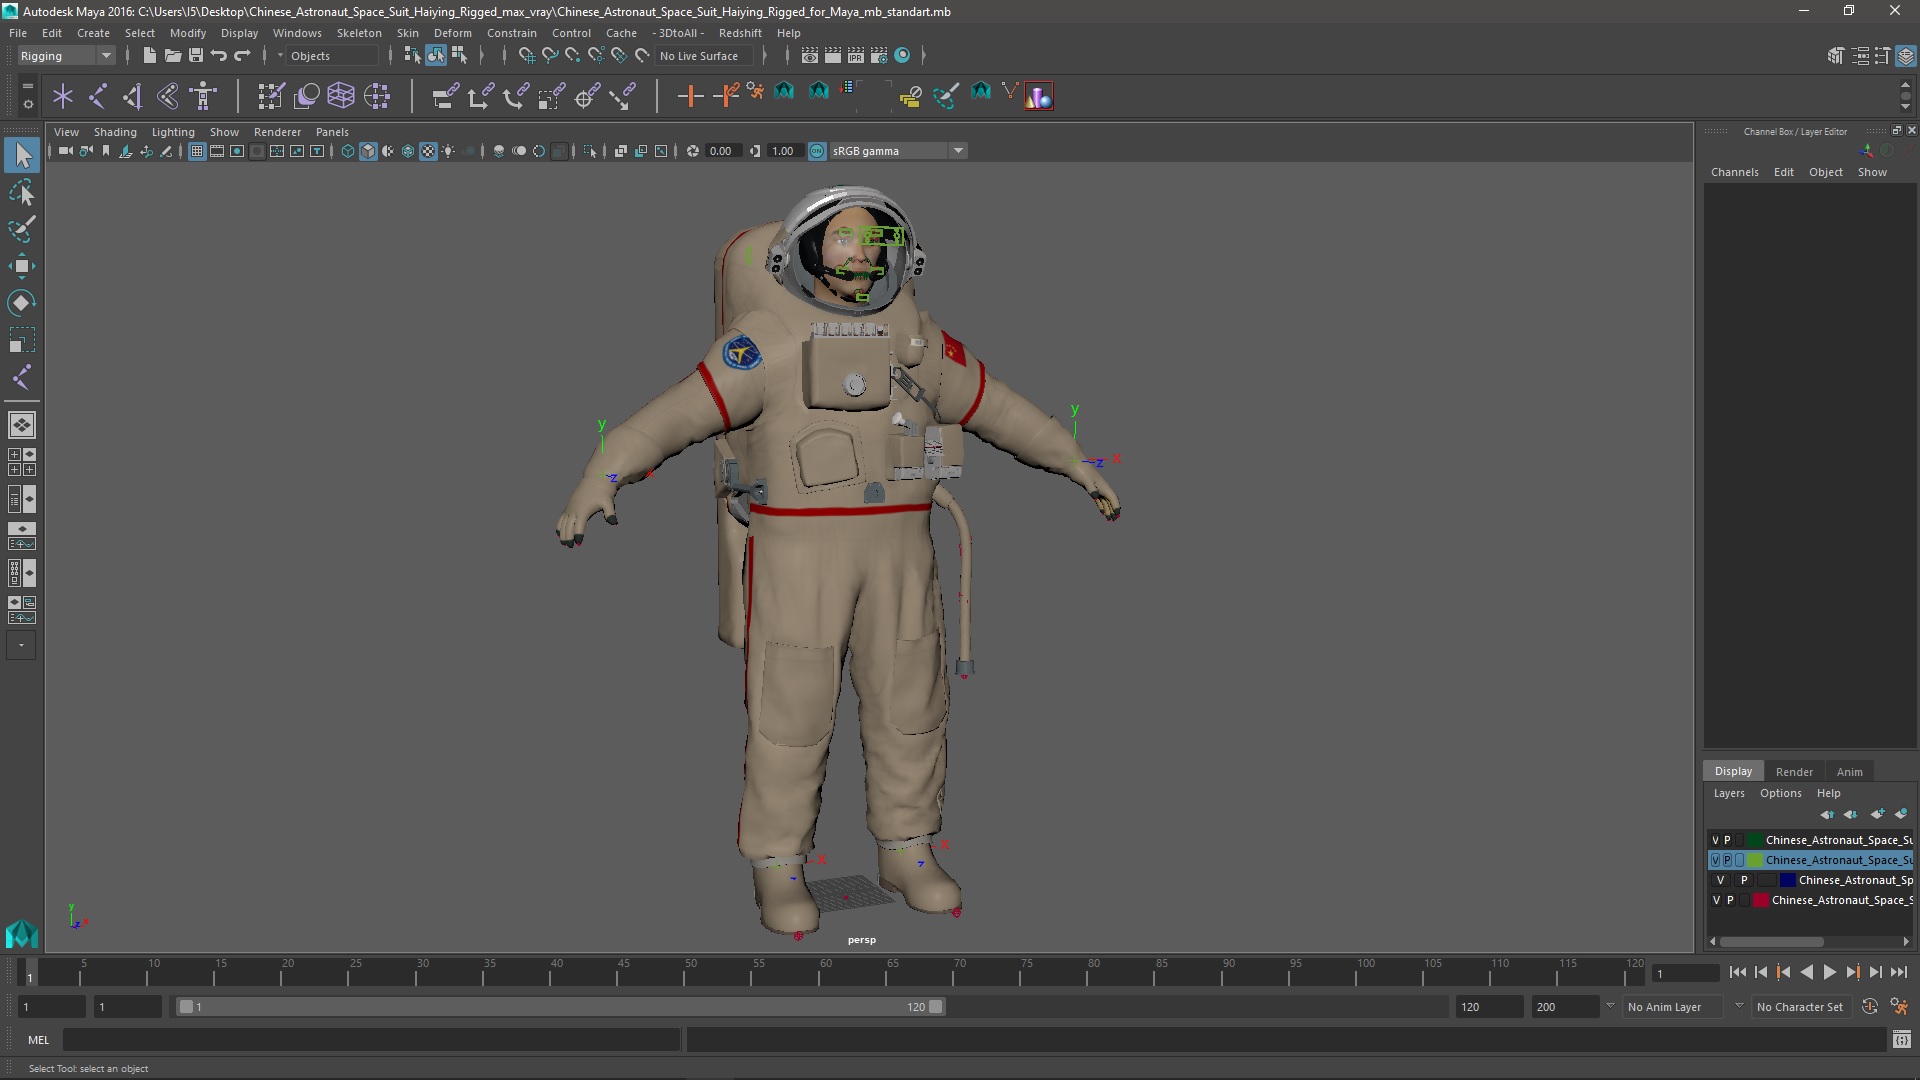Click the layer list horizontal scrollbar
Image resolution: width=1920 pixels, height=1080 pixels.
click(x=1771, y=941)
